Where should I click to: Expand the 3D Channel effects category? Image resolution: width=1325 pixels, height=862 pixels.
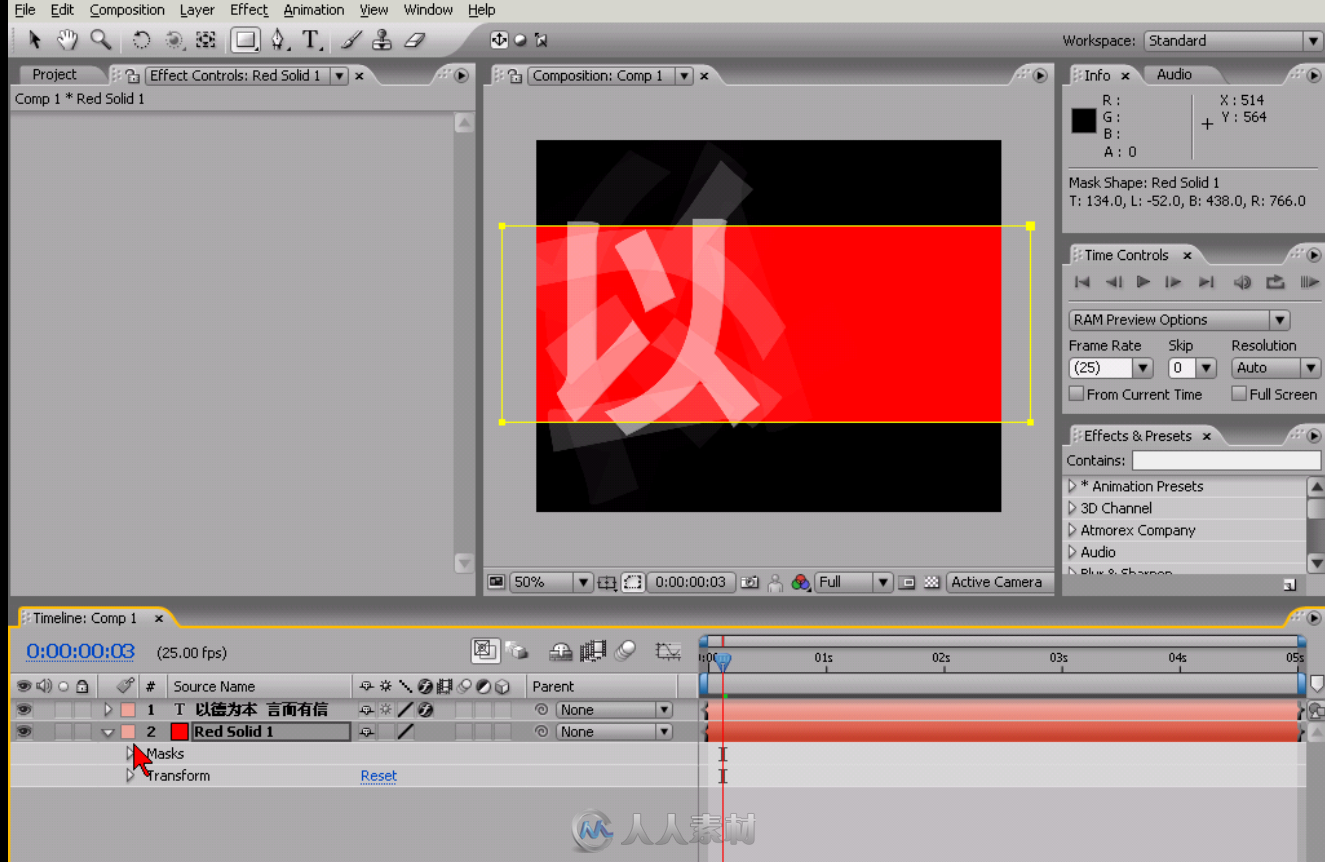click(1072, 508)
